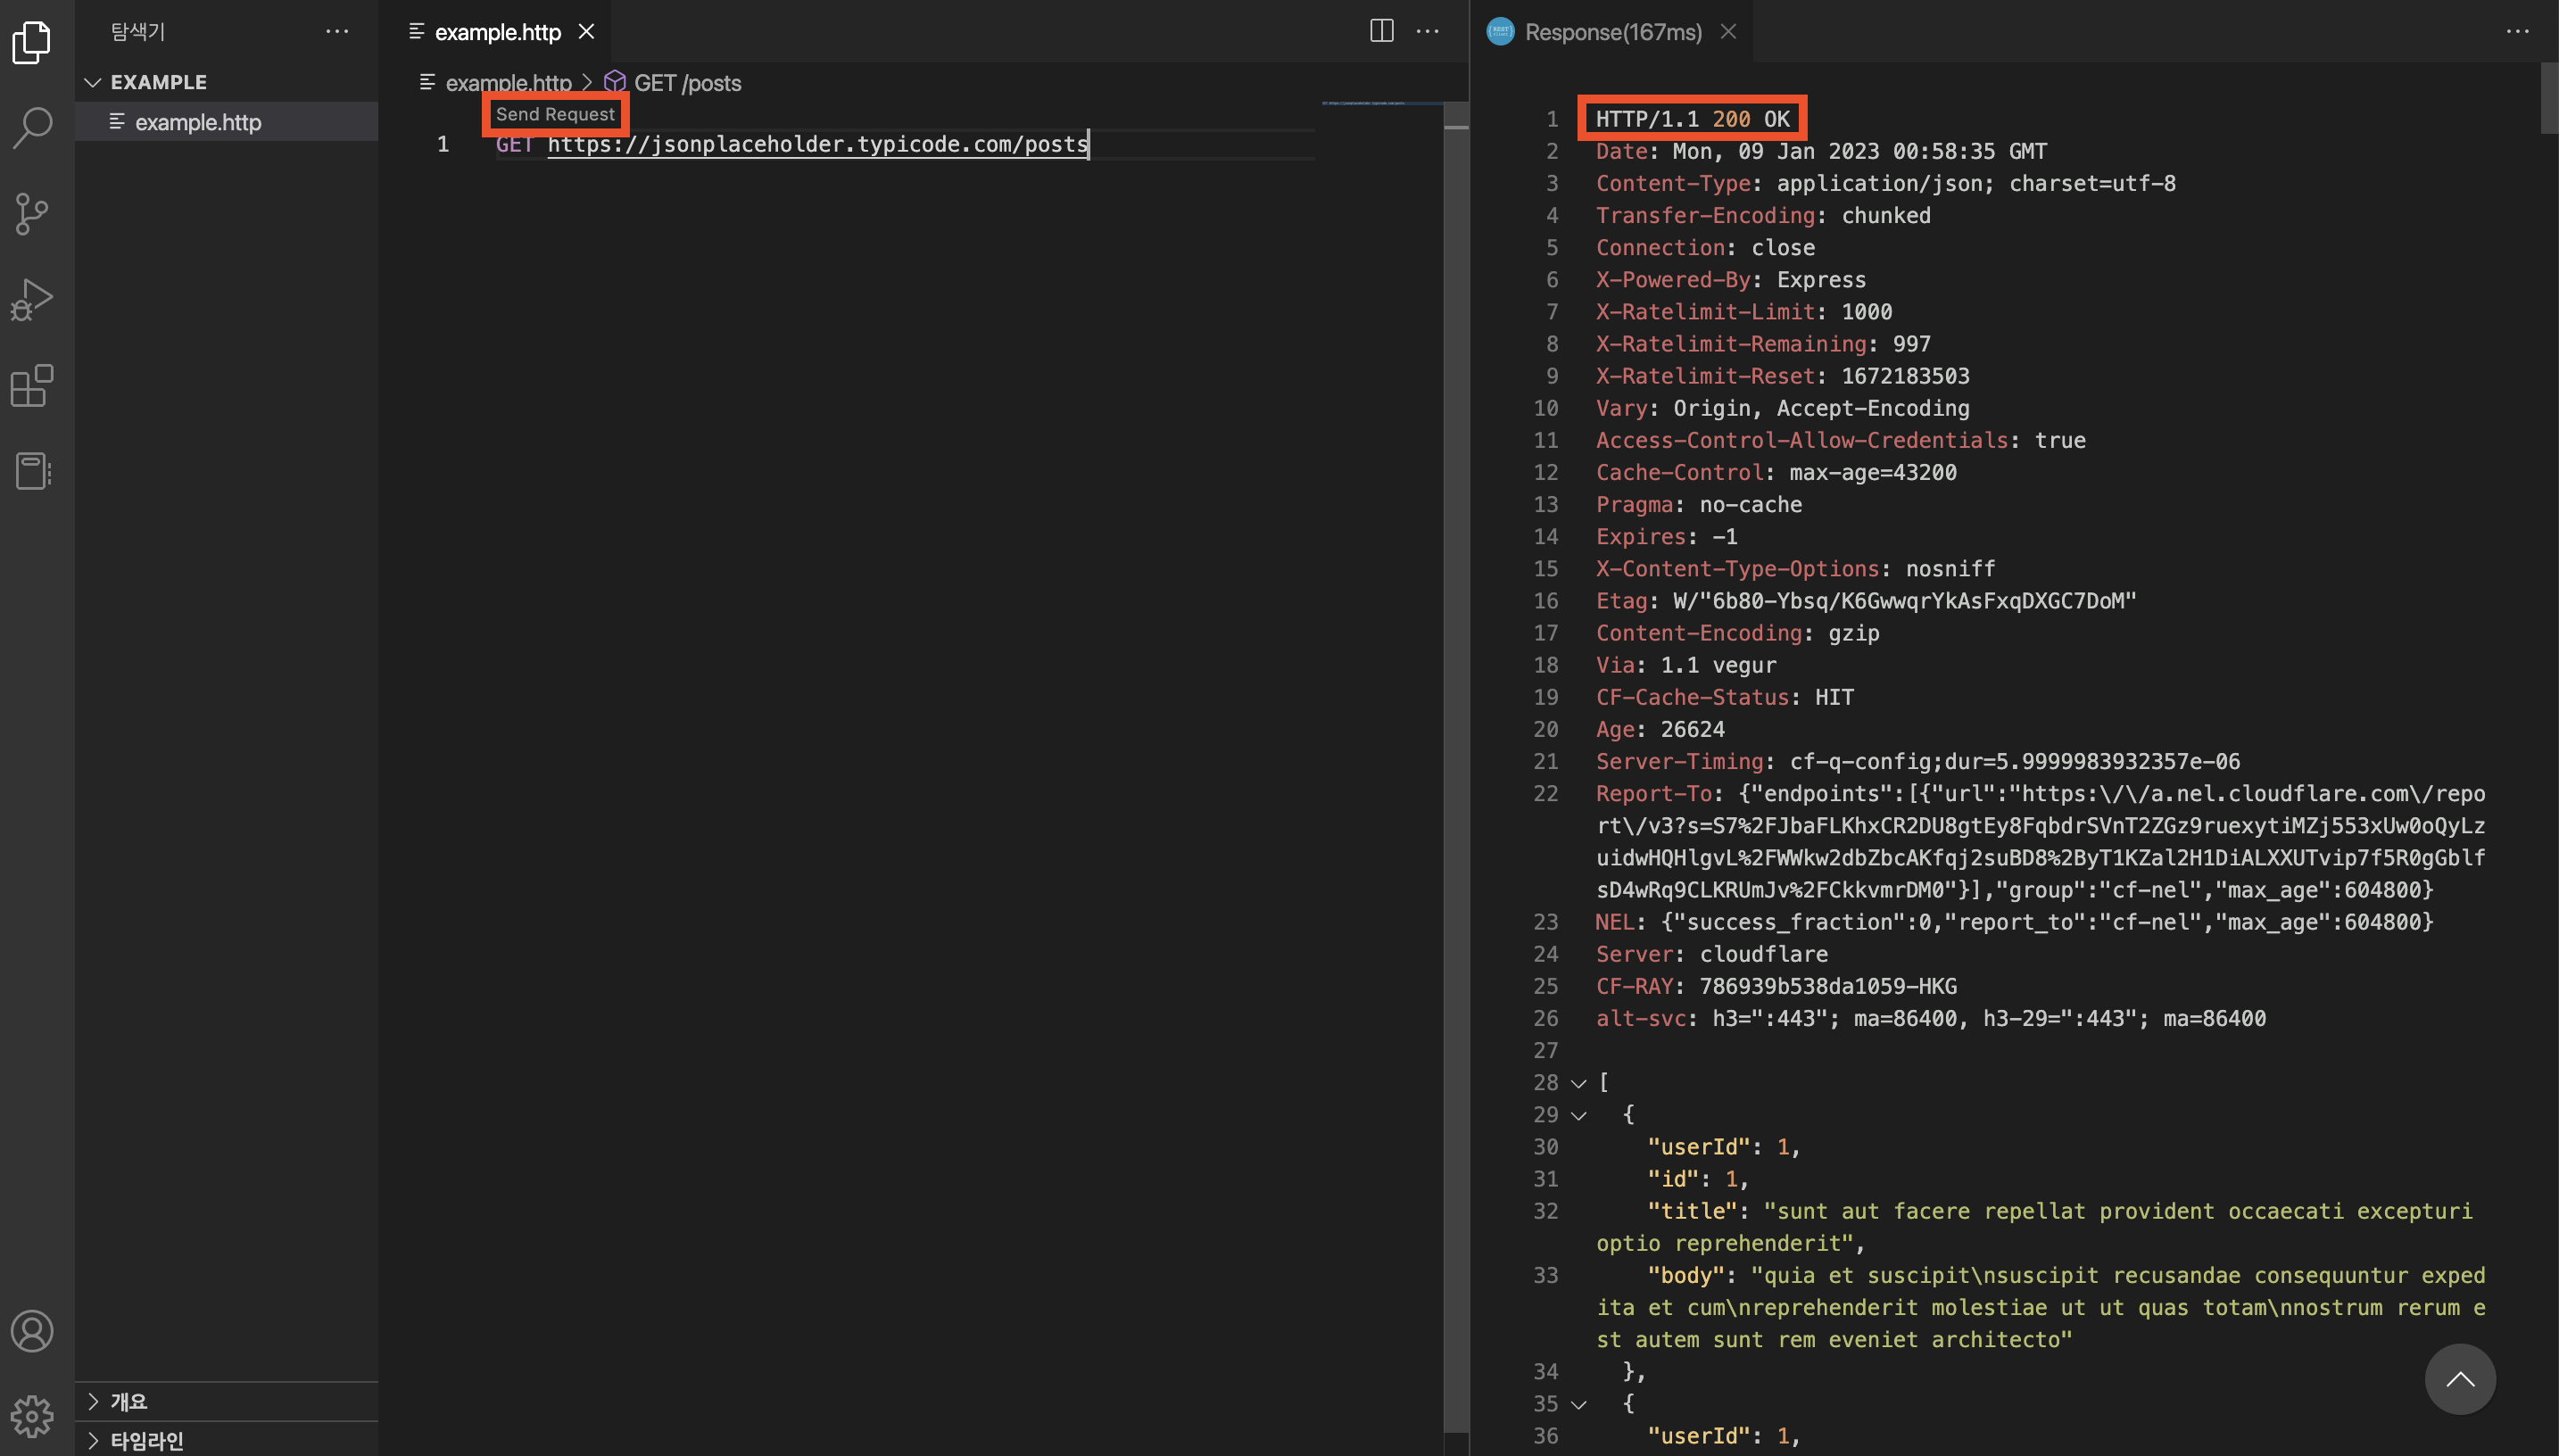Open the Accounts menu icon
Screen dimensions: 2559x1456
click(x=32, y=1331)
